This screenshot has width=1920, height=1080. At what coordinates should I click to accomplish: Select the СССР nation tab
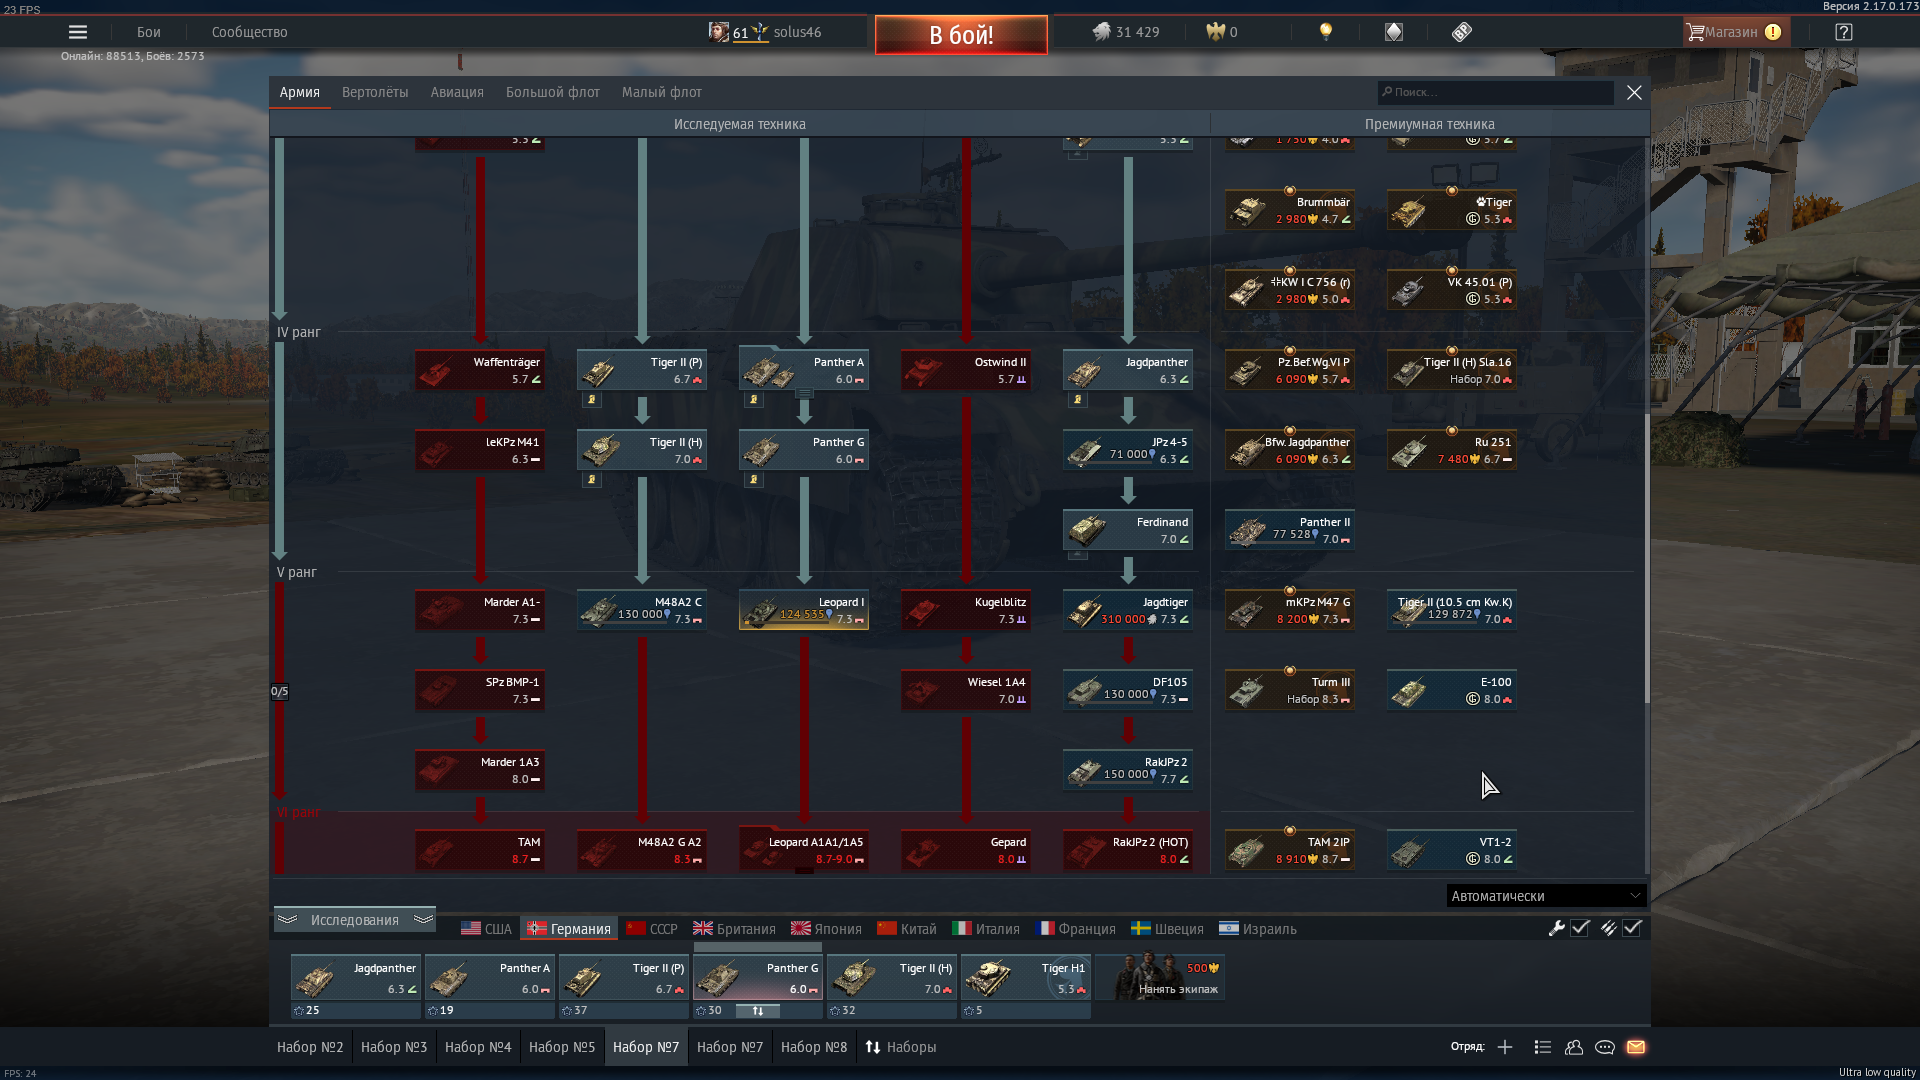652,929
